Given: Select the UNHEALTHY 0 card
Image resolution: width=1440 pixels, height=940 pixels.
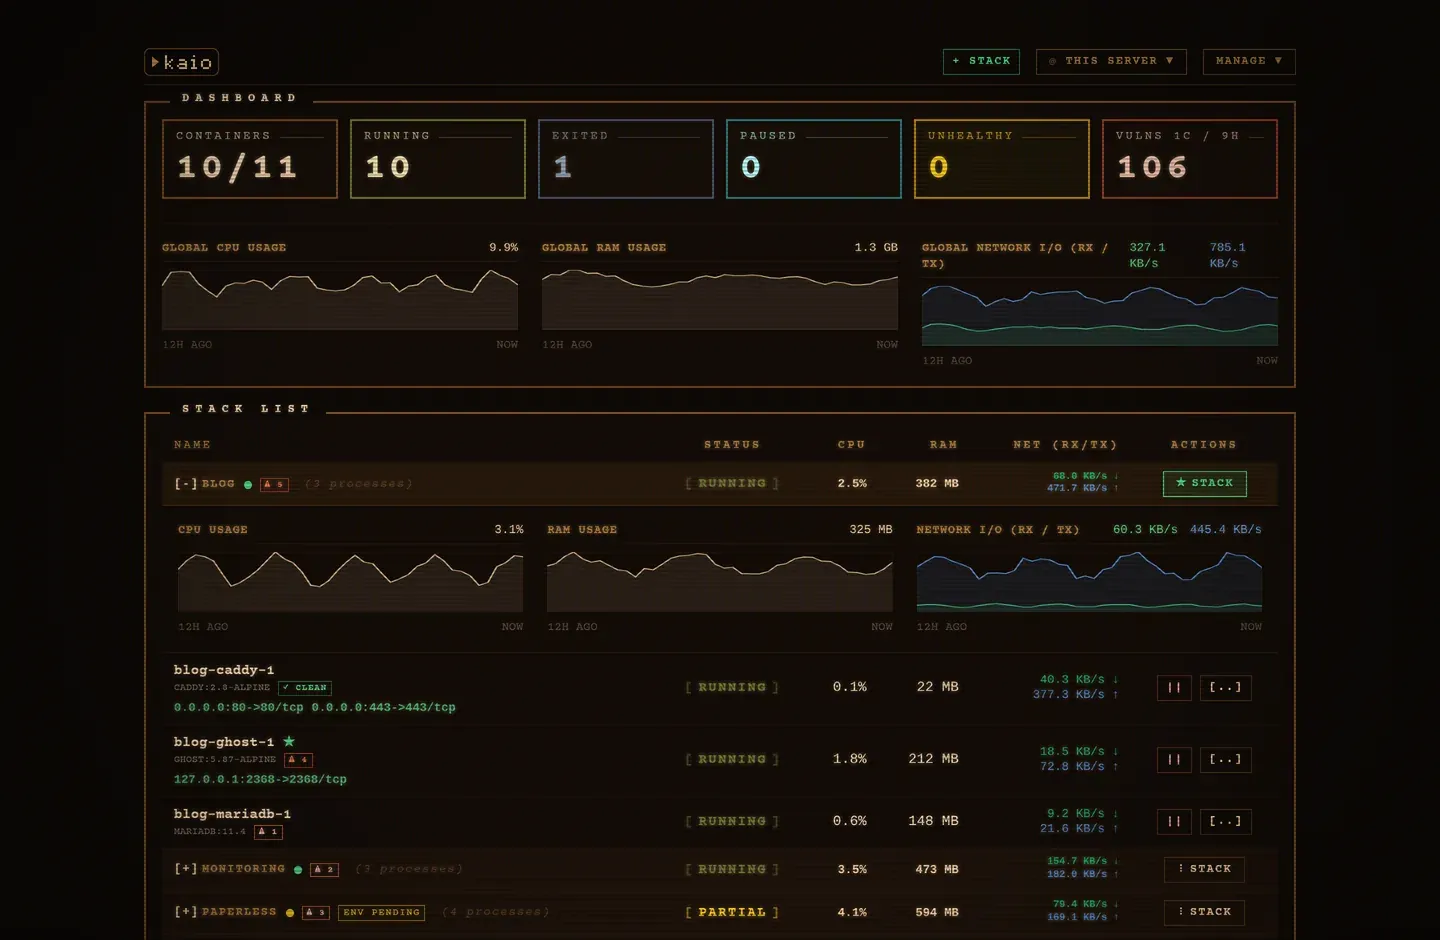Looking at the screenshot, I should click(x=1002, y=159).
